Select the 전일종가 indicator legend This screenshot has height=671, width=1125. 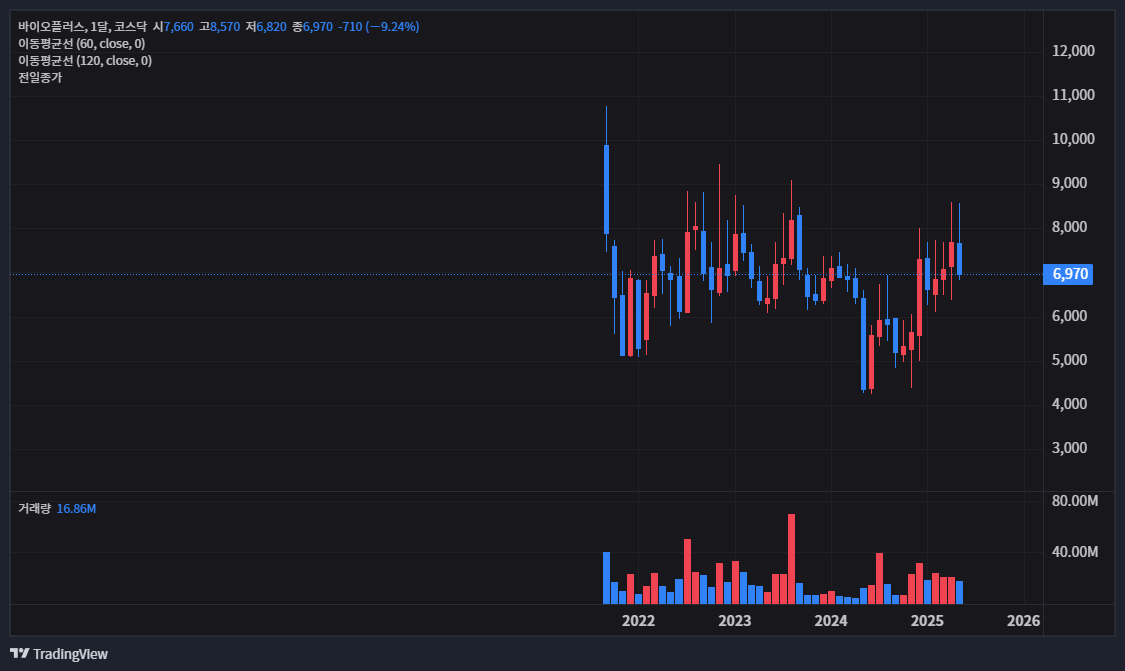pos(40,78)
